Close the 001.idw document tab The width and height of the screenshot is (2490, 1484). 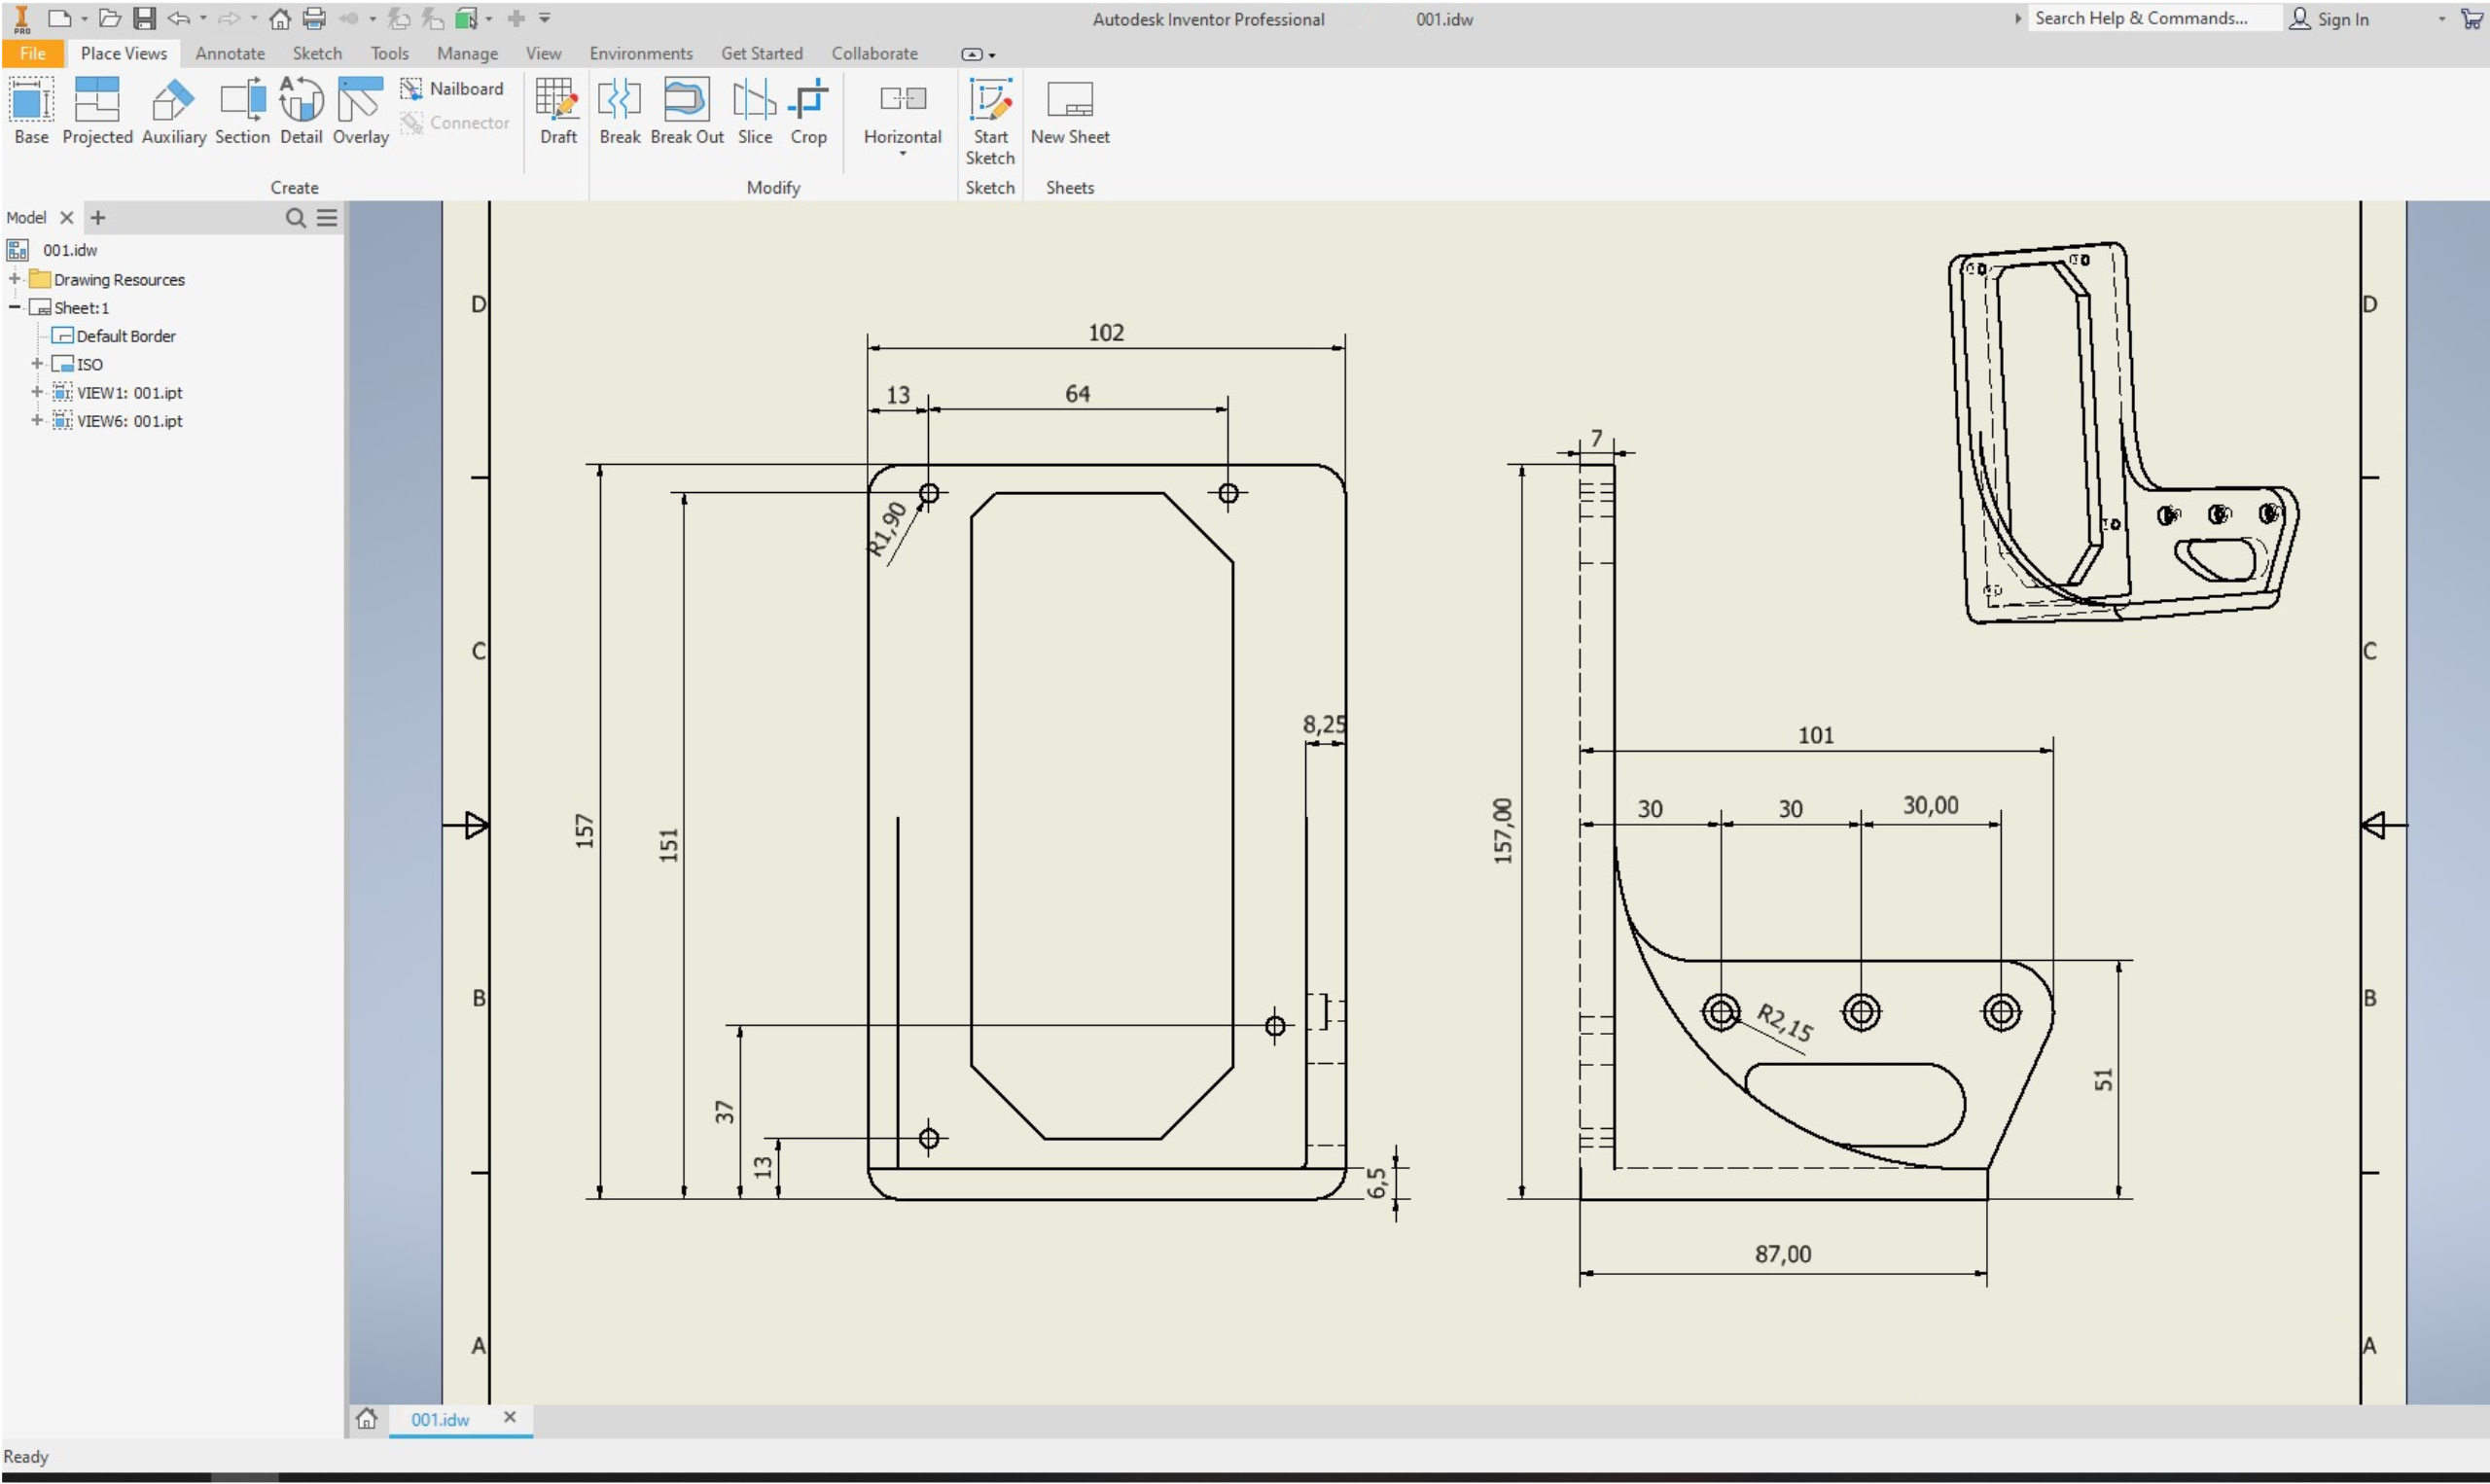coord(510,1417)
